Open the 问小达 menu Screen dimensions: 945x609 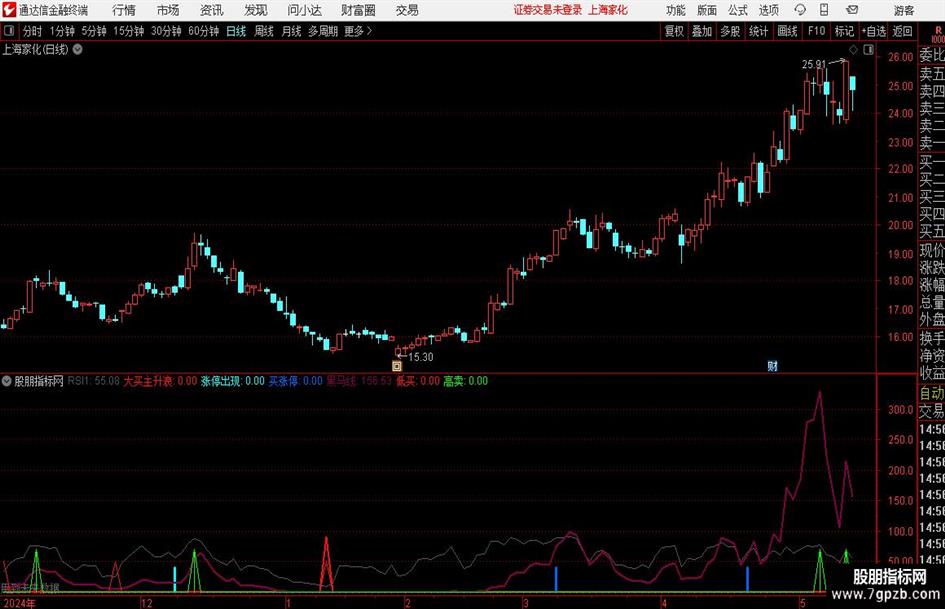[x=304, y=10]
